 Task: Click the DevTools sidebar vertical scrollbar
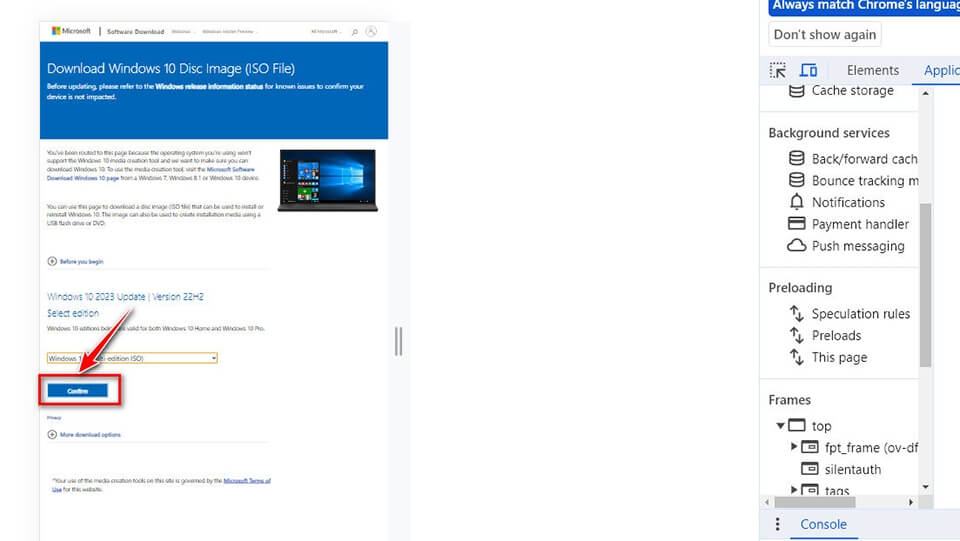(x=925, y=290)
